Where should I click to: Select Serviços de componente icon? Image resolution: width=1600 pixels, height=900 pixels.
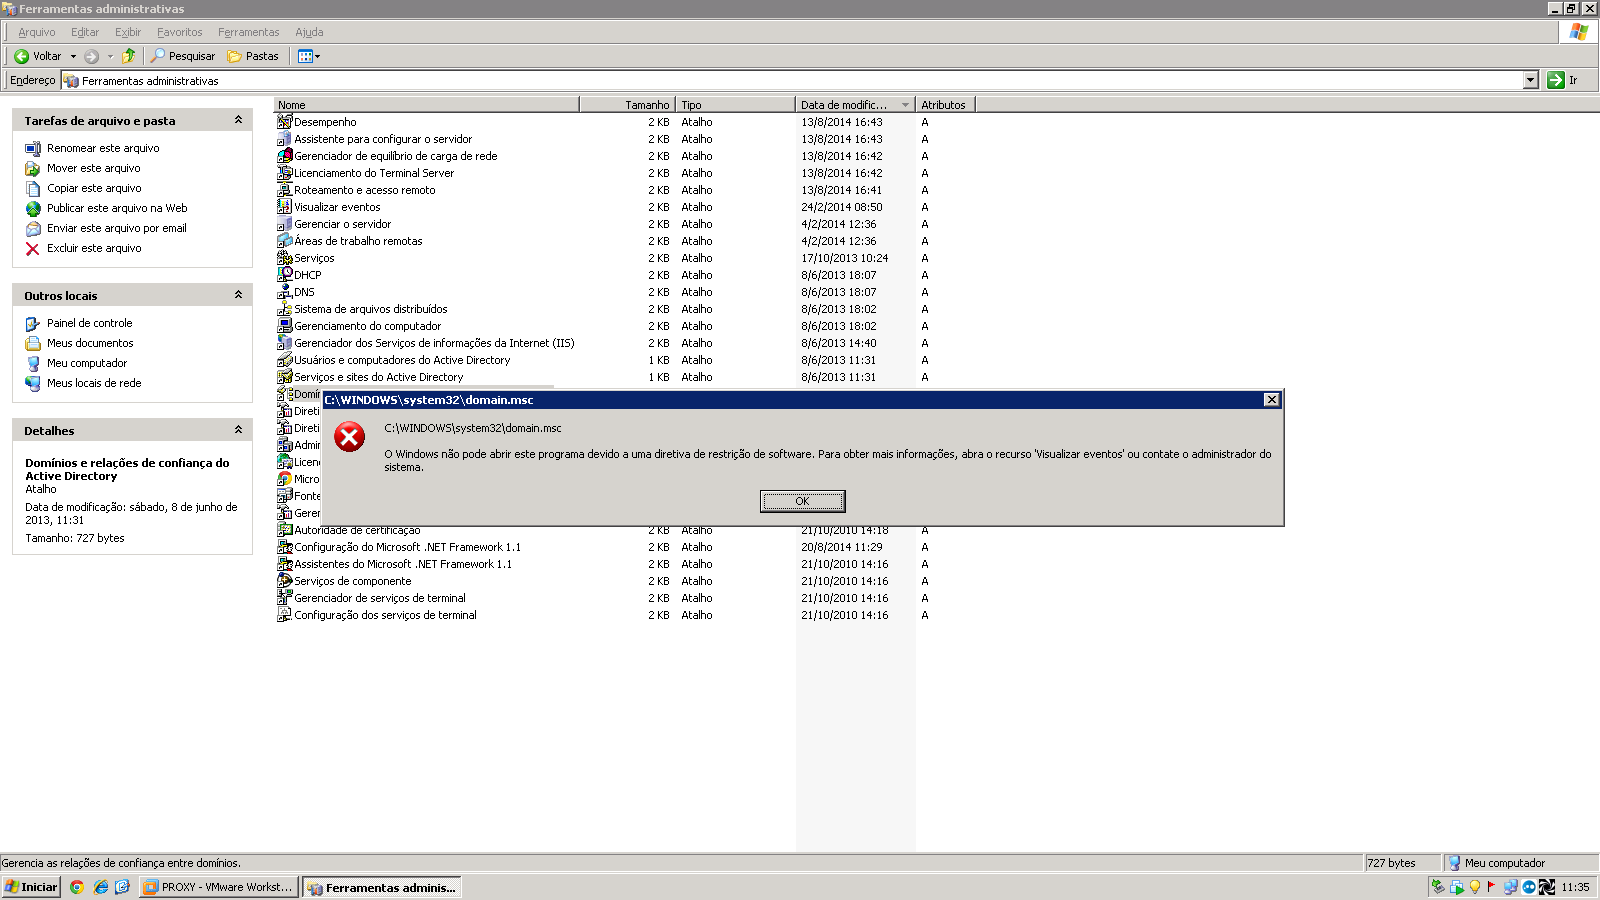[x=285, y=581]
